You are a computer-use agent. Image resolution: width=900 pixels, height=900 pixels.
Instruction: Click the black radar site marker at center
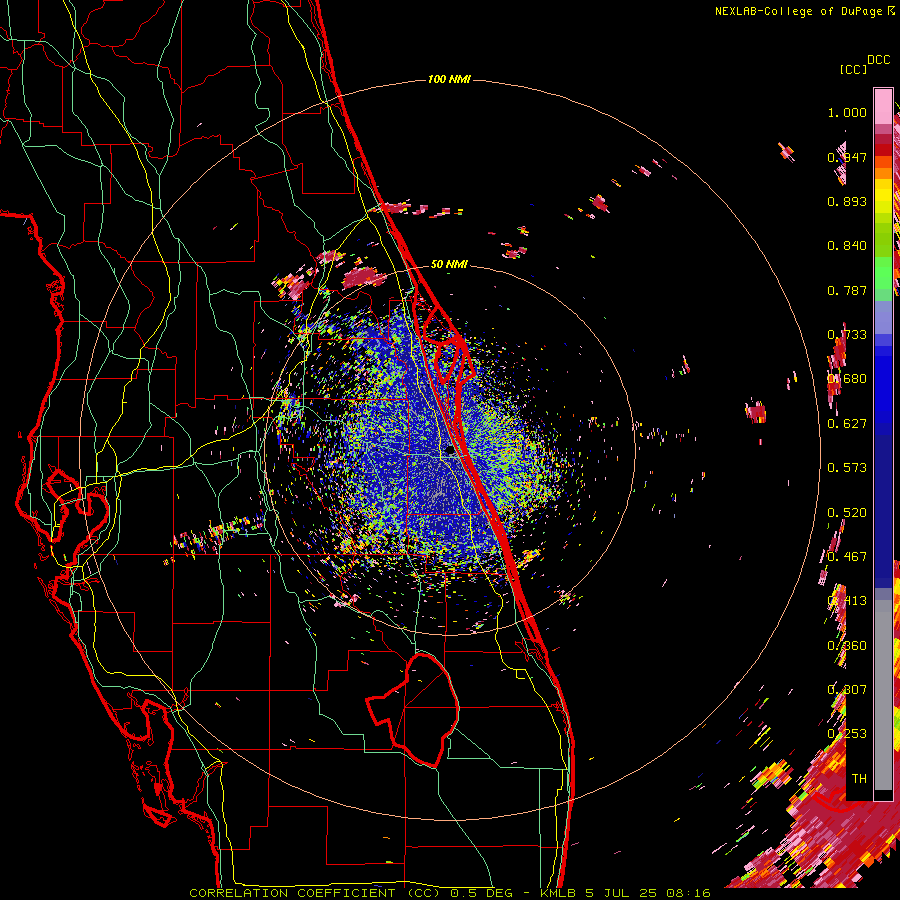[451, 451]
